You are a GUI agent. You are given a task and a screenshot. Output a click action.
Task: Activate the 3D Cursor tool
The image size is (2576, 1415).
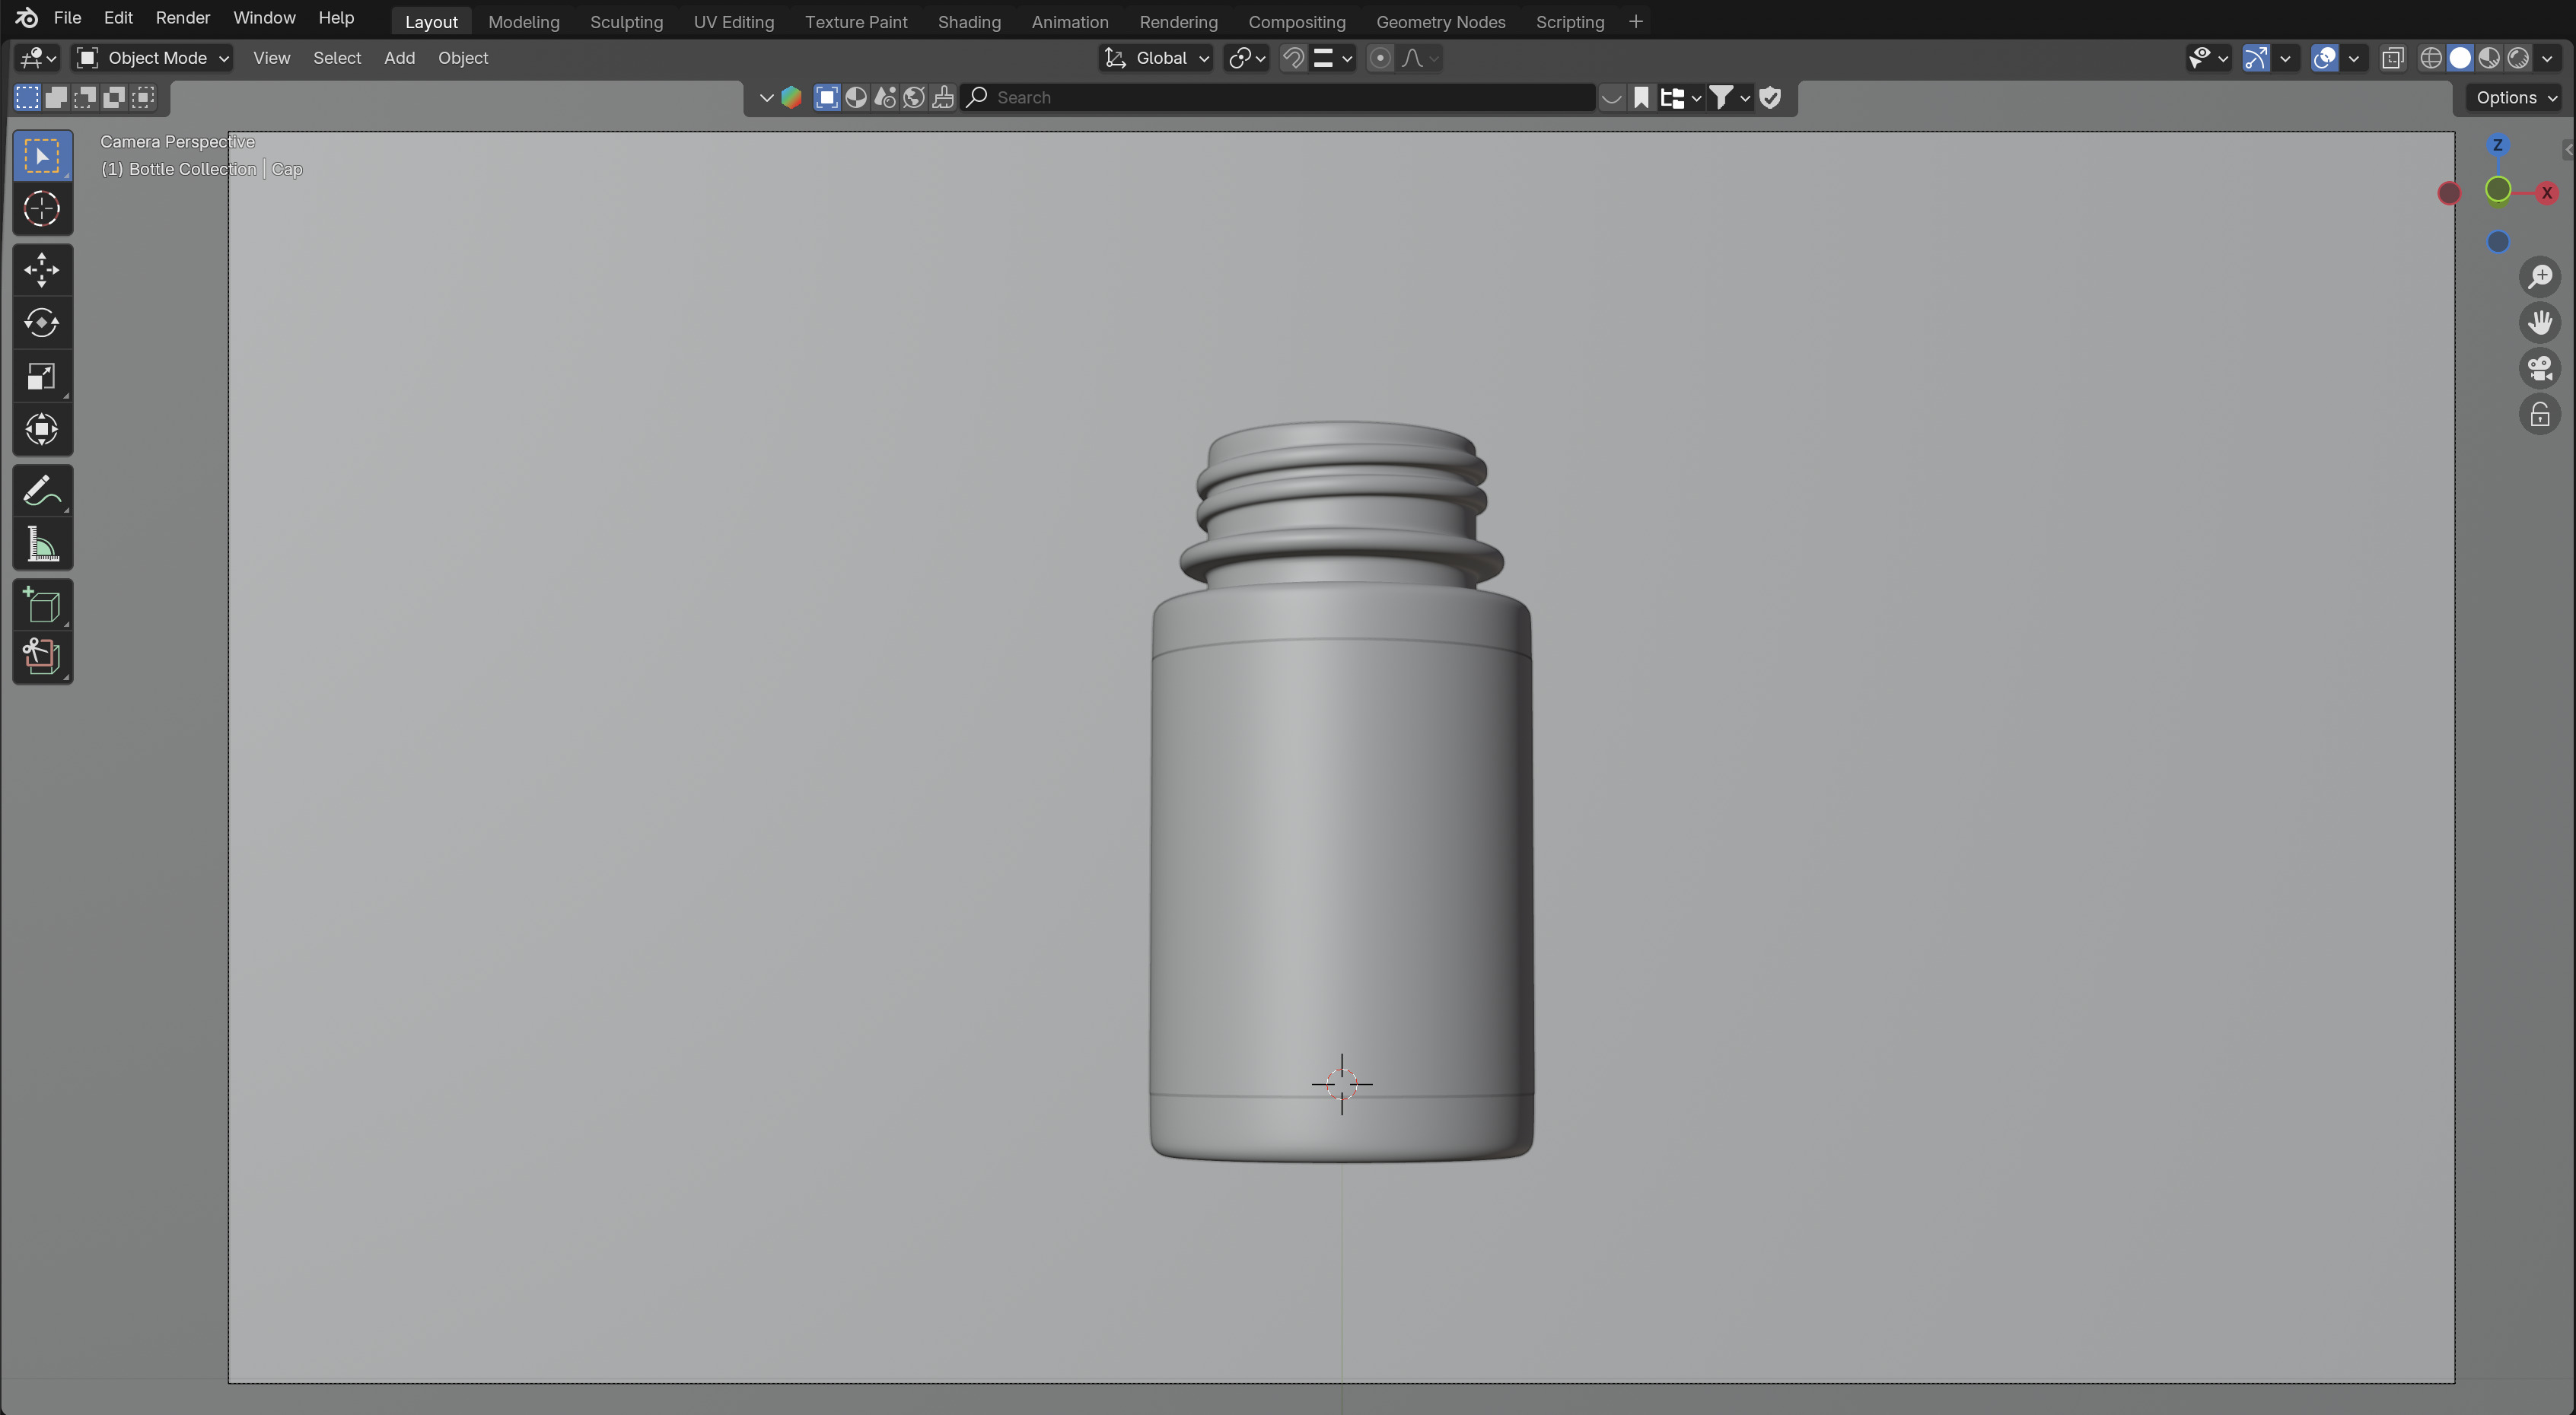pos(42,209)
